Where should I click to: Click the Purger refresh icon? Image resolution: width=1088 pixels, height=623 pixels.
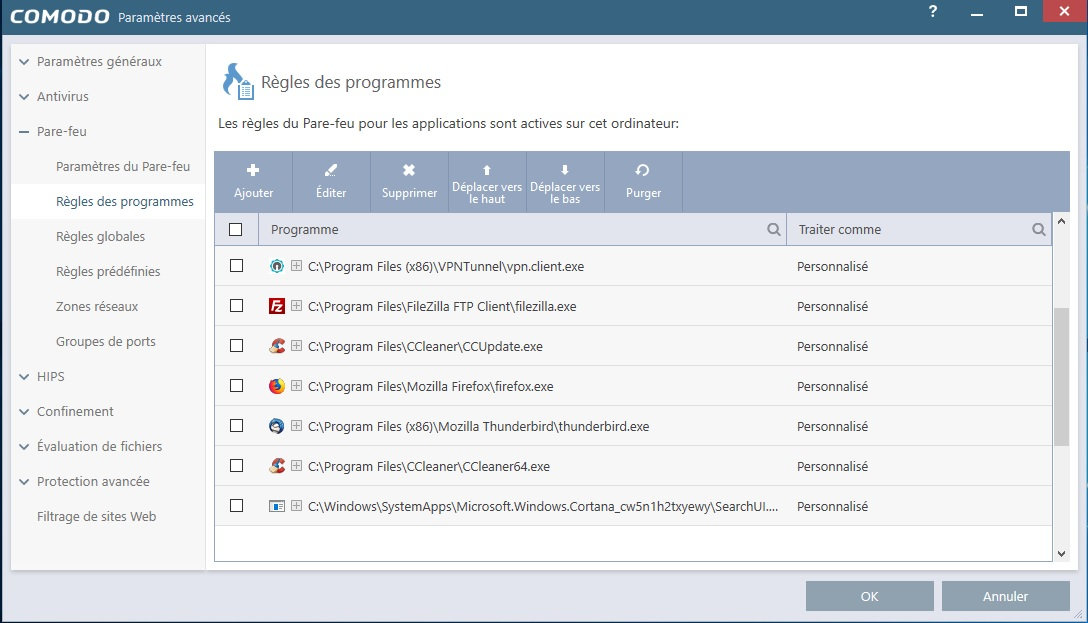643,171
